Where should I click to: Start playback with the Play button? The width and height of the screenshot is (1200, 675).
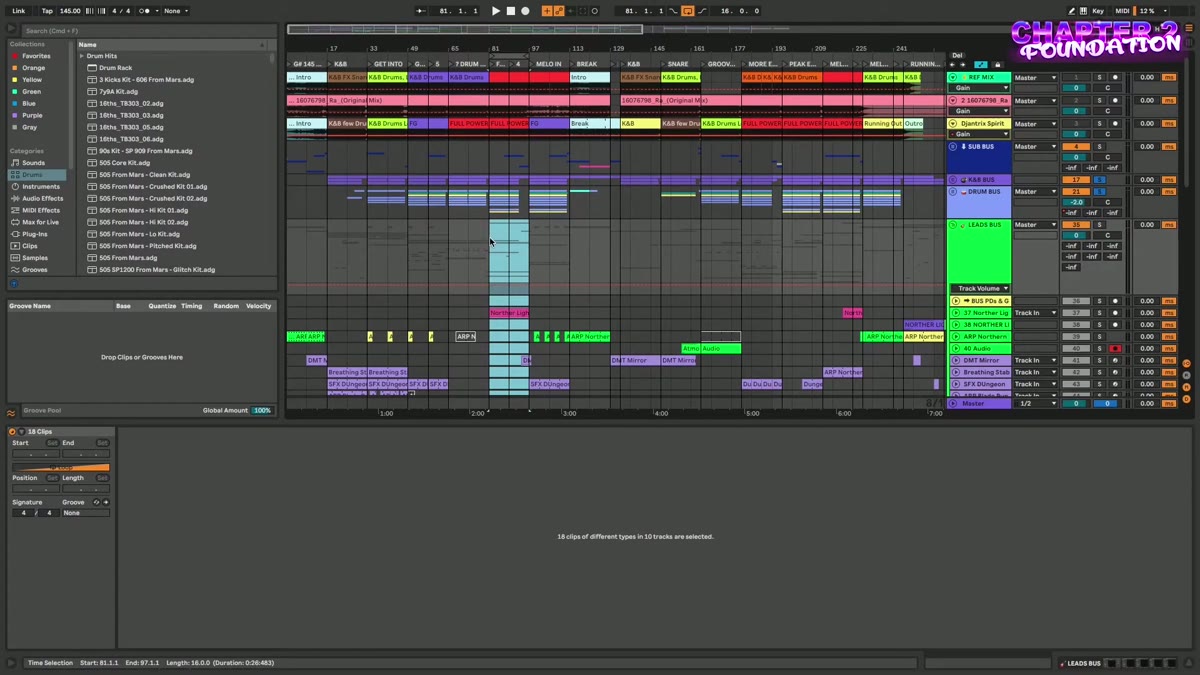point(495,11)
